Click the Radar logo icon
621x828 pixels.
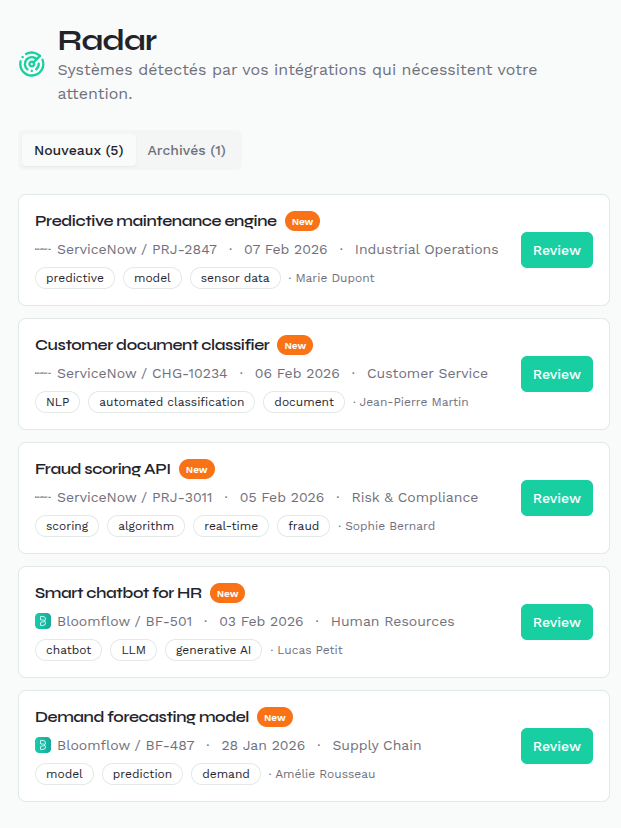31,63
